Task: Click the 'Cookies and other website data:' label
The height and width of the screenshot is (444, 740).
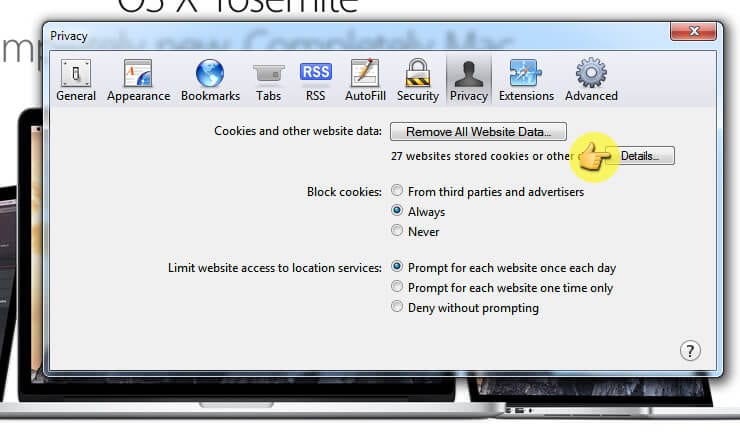Action: pyautogui.click(x=298, y=131)
